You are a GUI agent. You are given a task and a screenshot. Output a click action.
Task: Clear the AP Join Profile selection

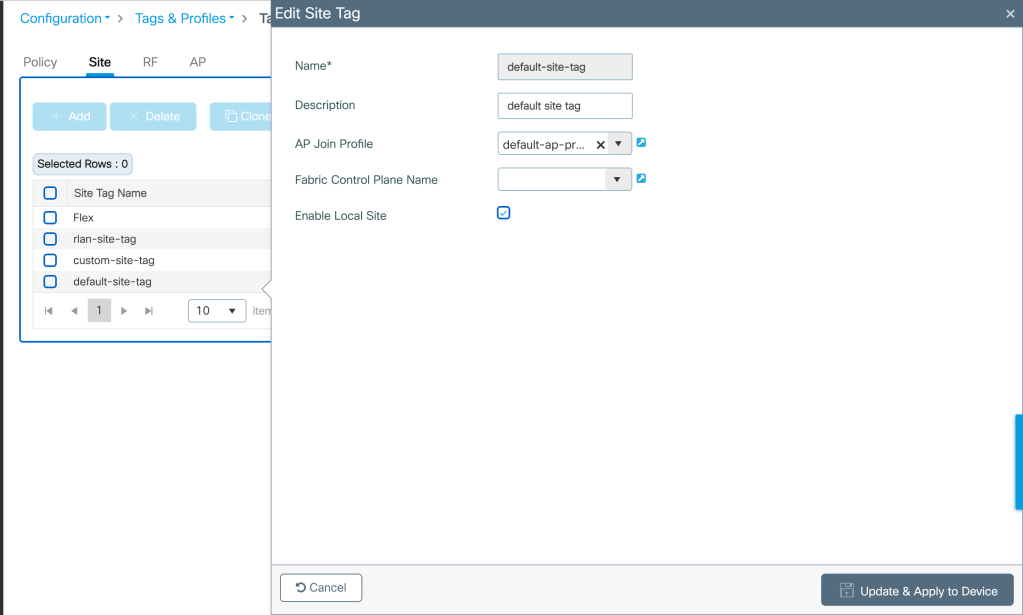[600, 144]
